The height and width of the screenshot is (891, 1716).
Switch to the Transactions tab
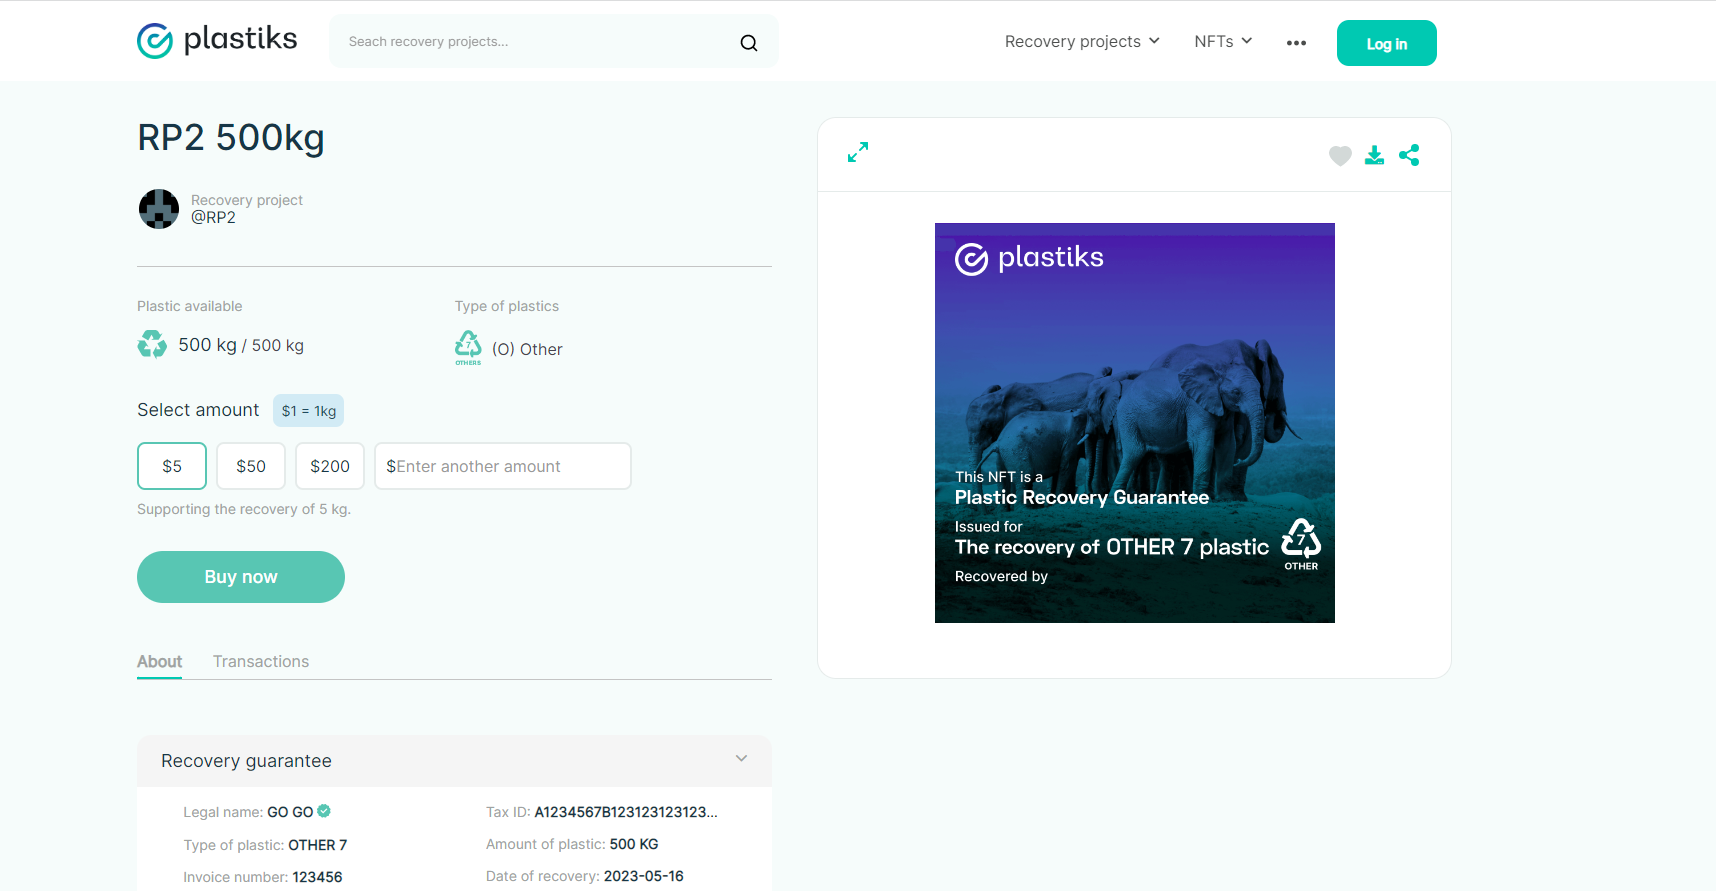click(x=261, y=661)
